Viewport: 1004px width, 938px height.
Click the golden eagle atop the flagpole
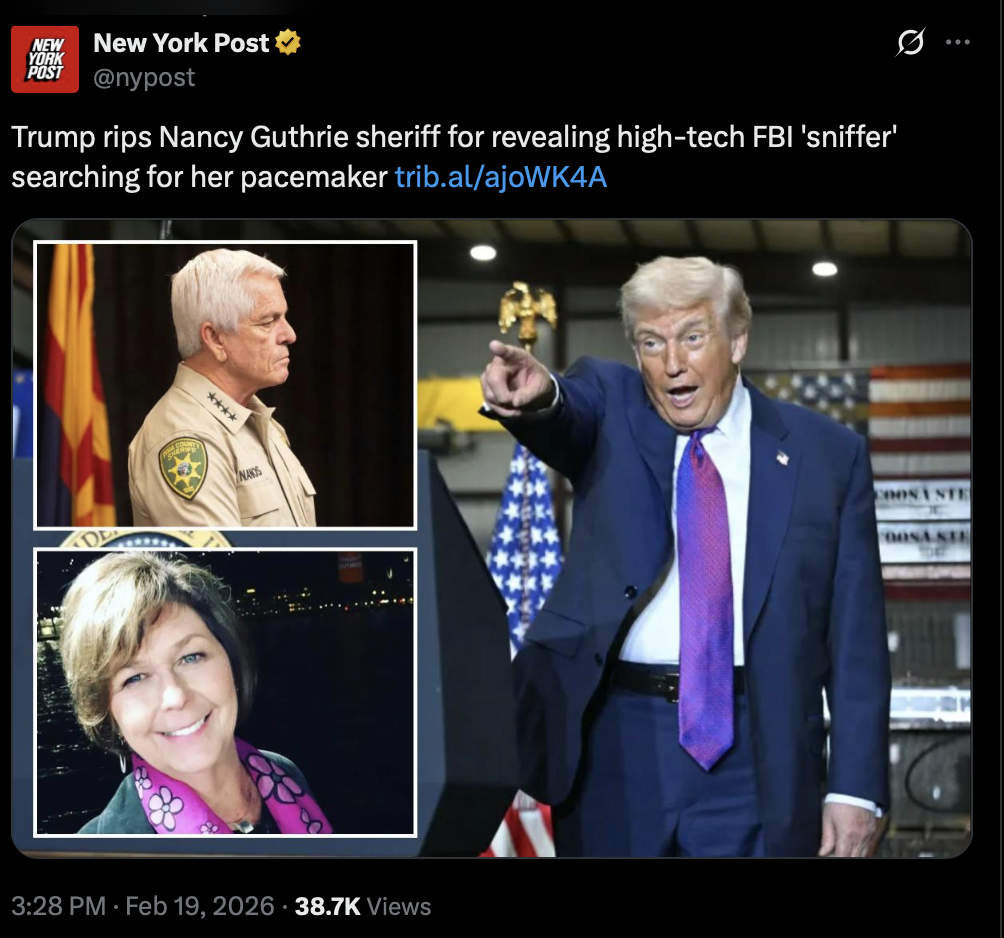point(528,312)
